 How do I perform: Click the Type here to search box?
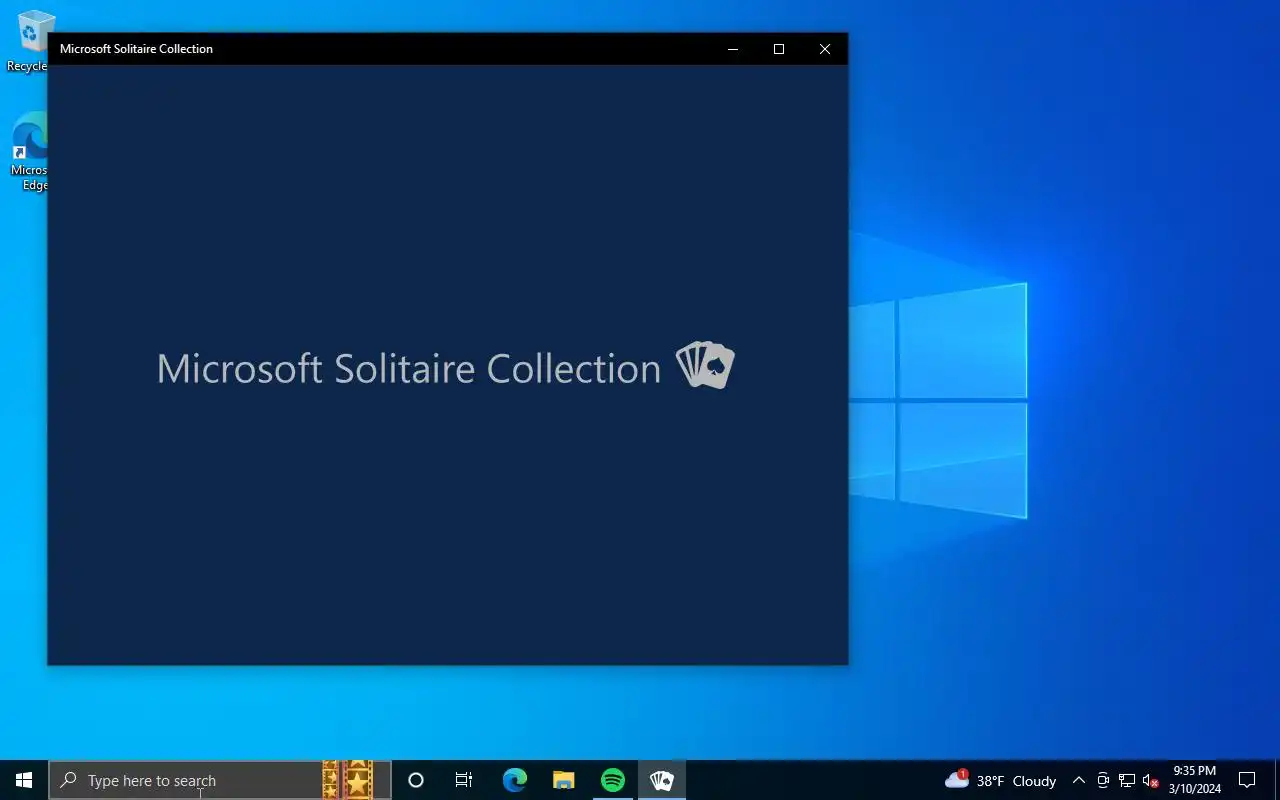(x=220, y=780)
